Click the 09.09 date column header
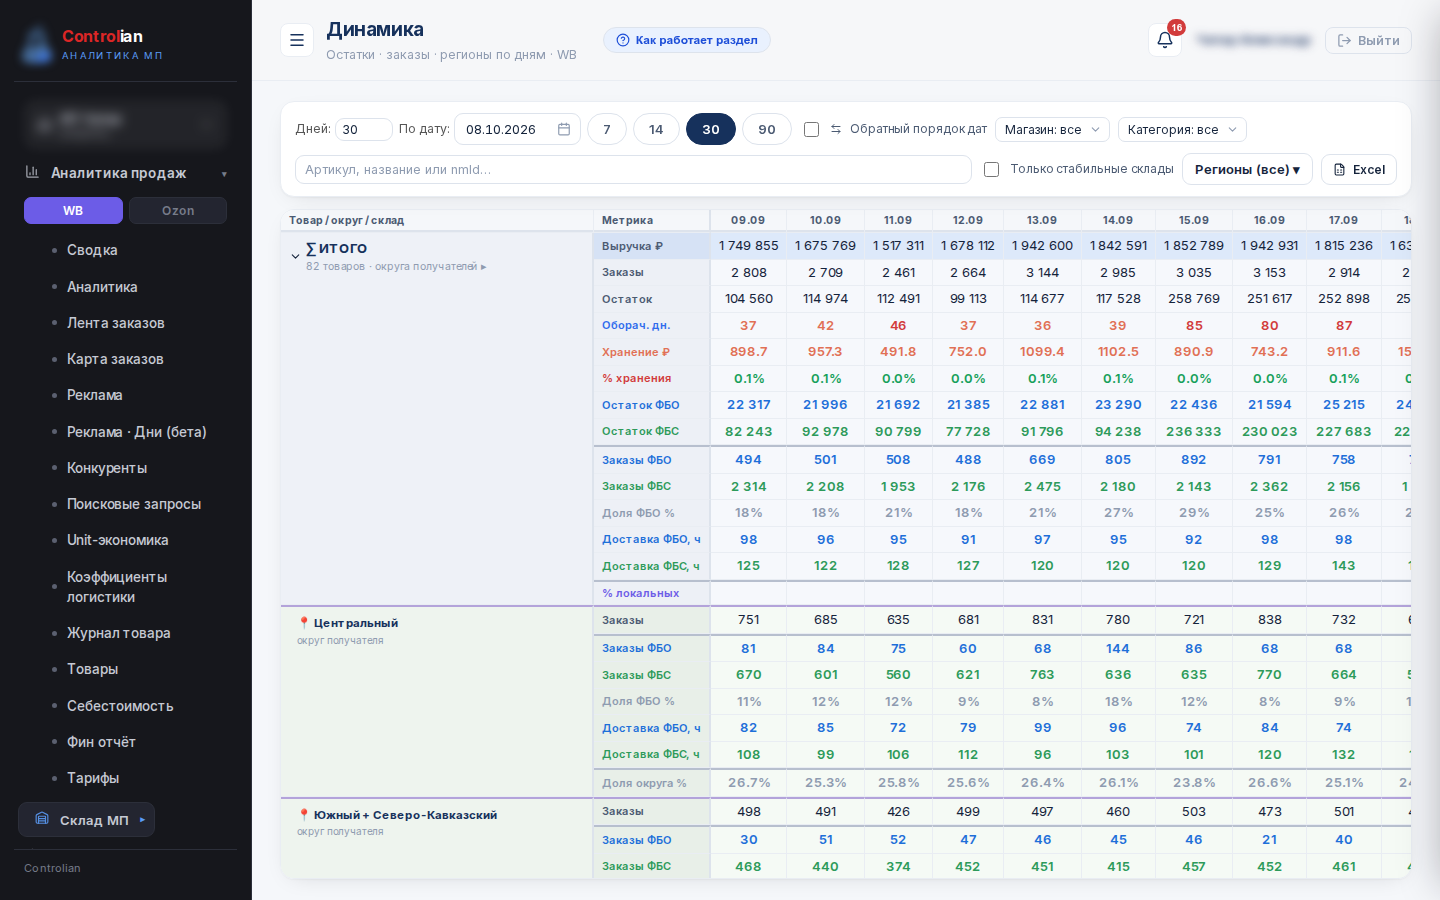The image size is (1440, 900). point(748,220)
